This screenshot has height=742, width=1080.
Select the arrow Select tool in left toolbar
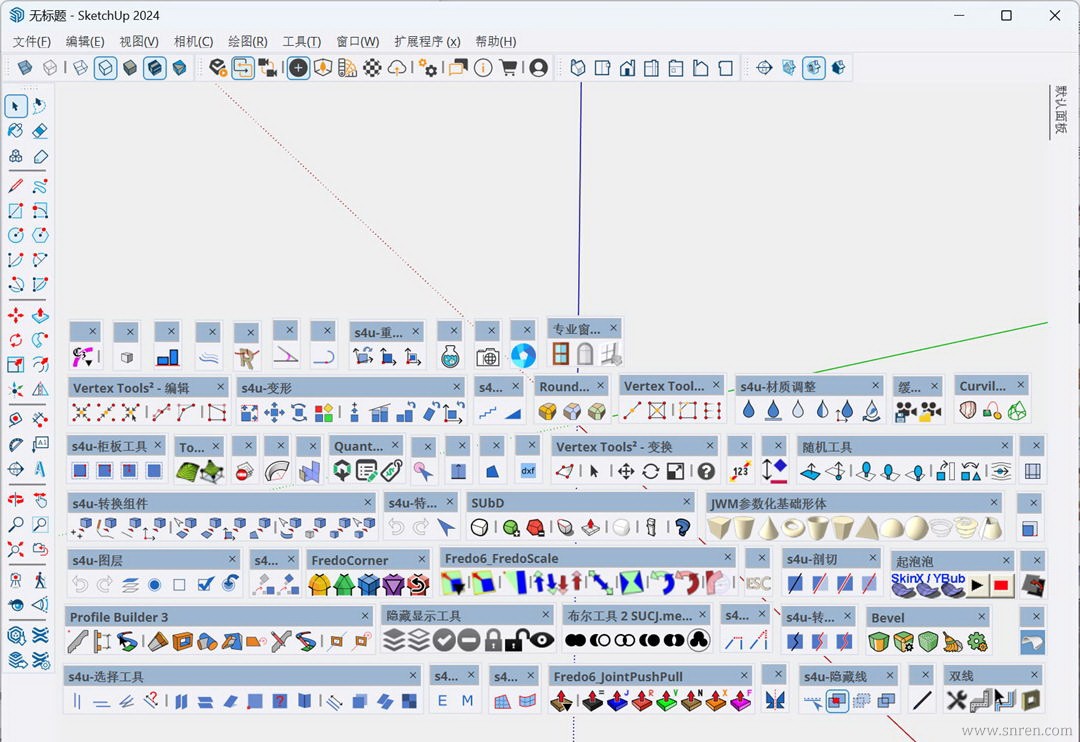coord(16,106)
